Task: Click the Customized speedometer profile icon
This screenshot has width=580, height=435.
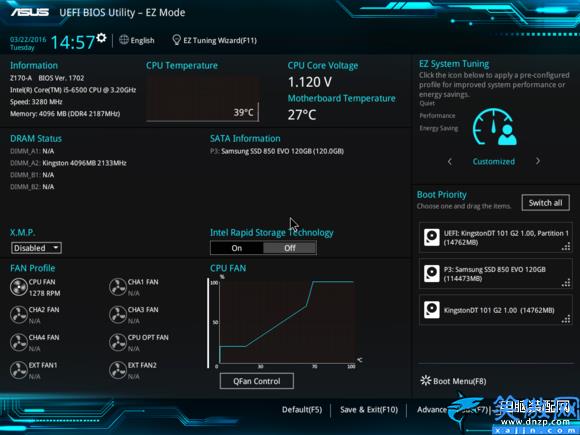Action: [x=495, y=127]
